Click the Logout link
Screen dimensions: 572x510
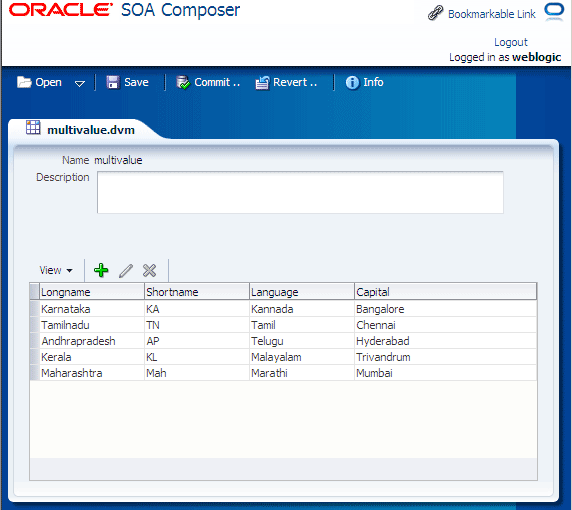[511, 42]
